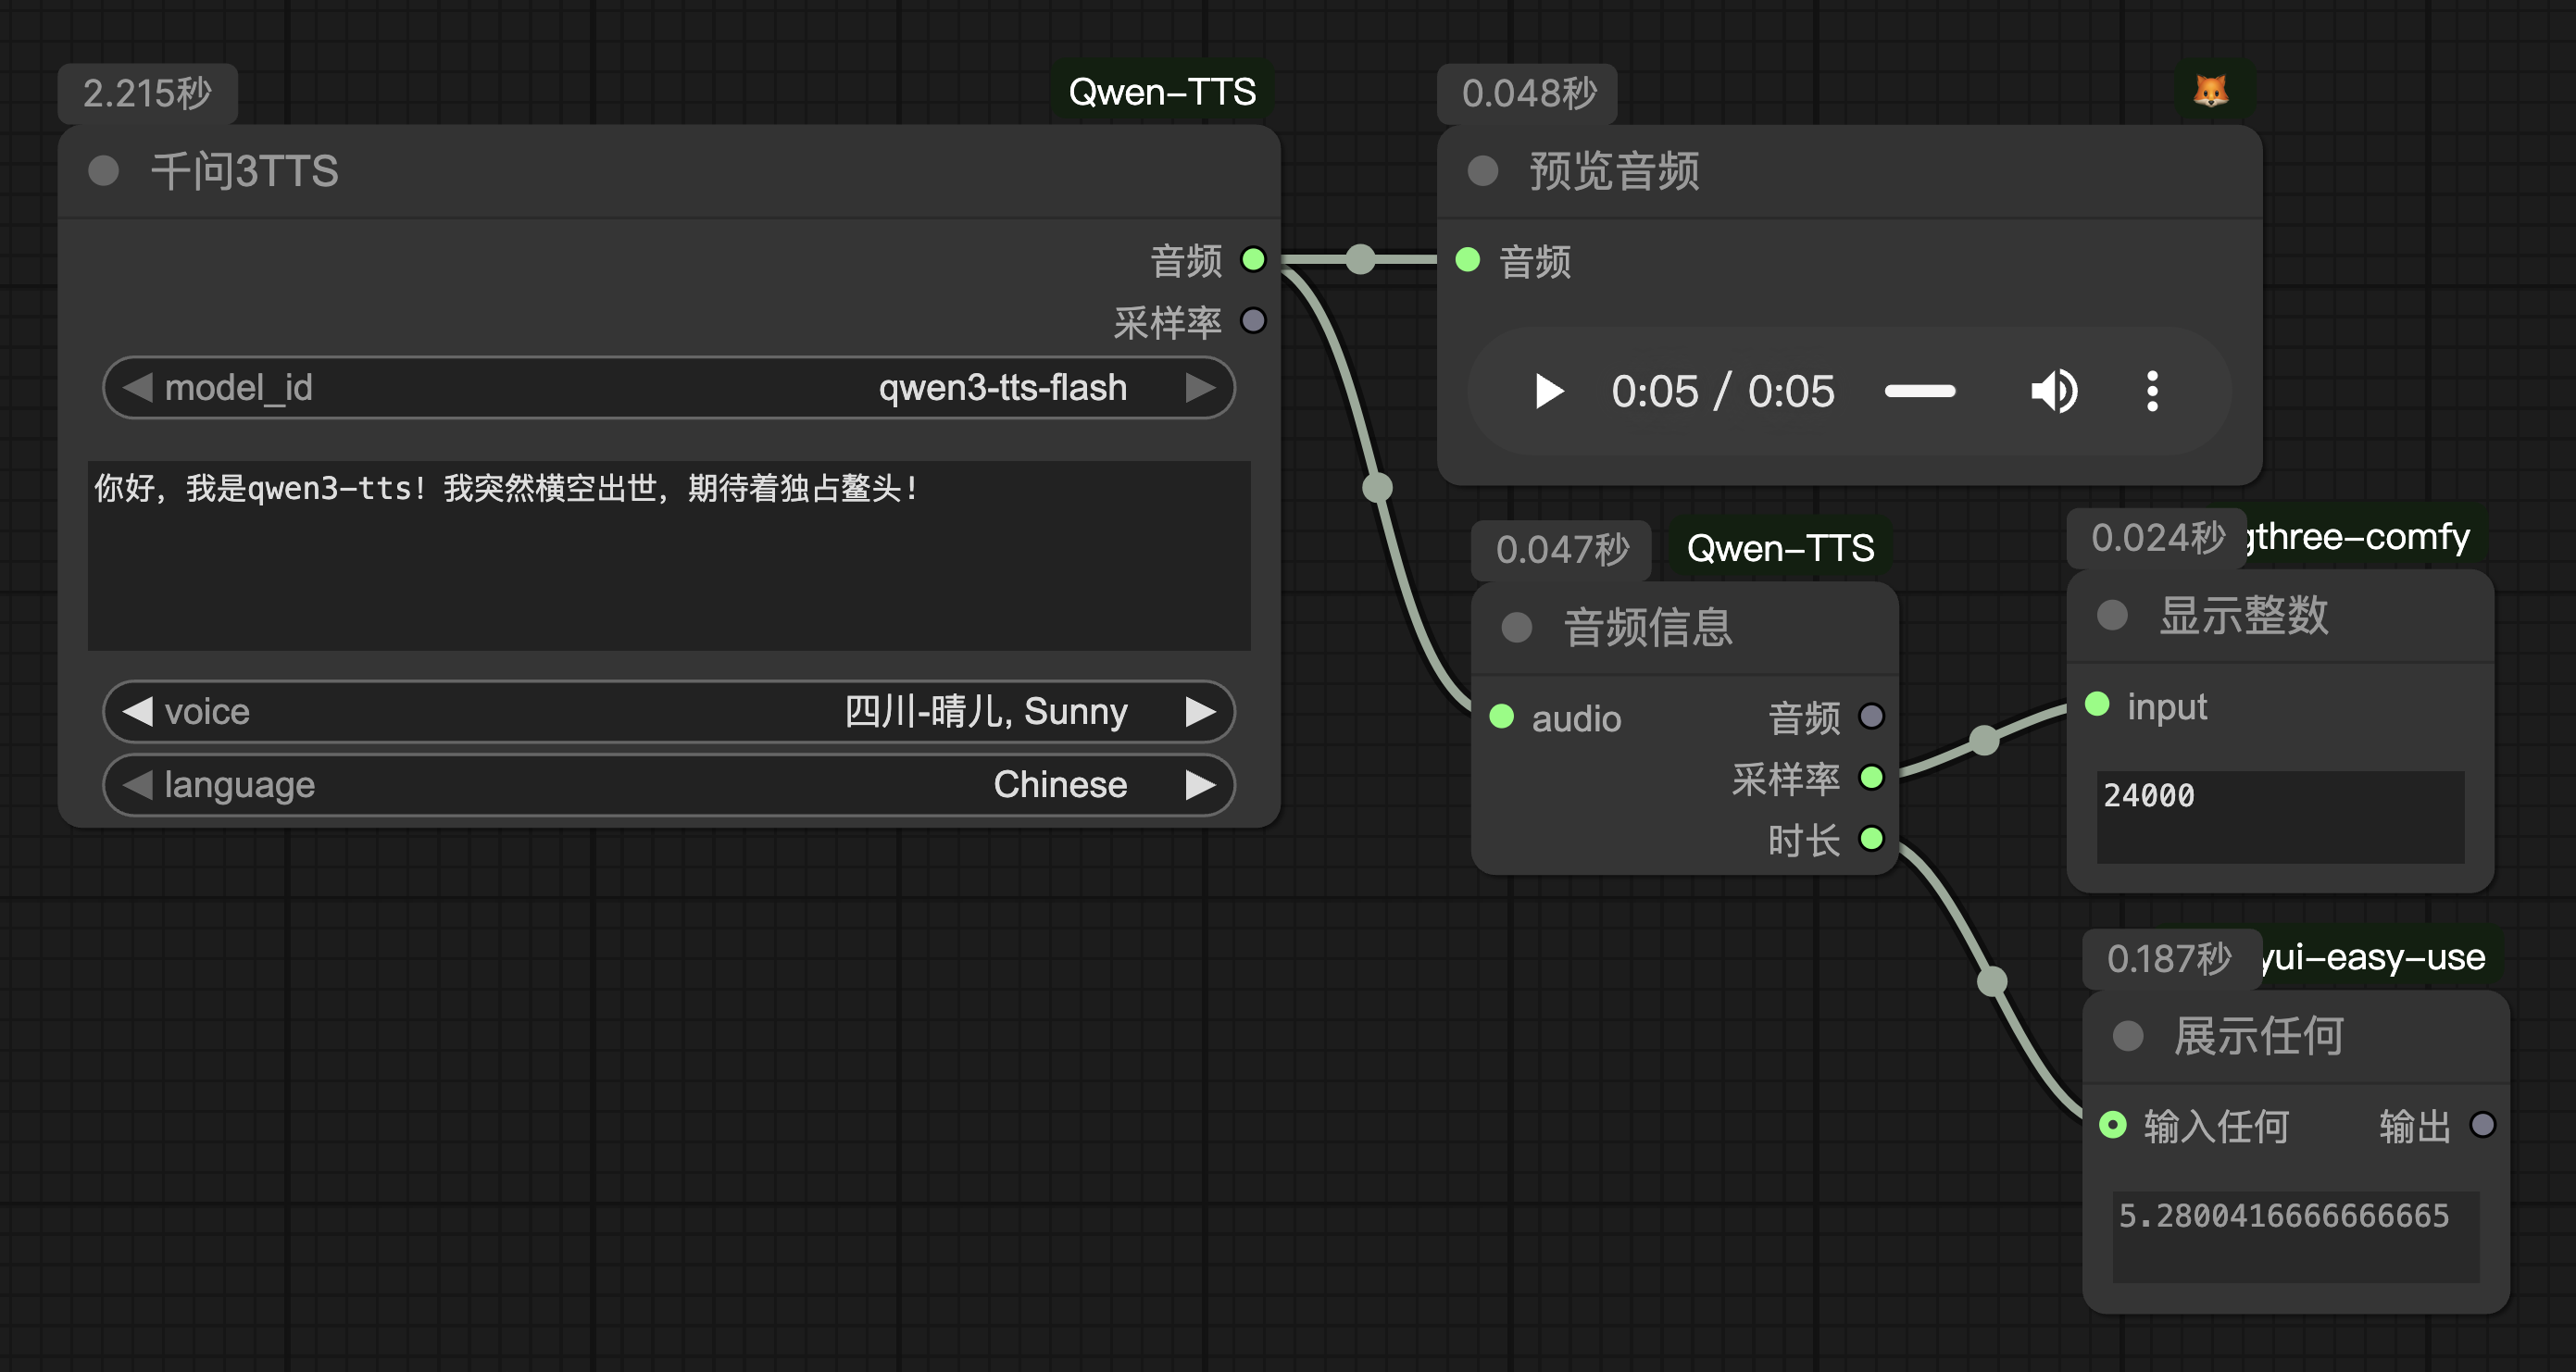Open the voice dropdown showing 四川-晴儿, Sunny
The width and height of the screenshot is (2576, 1372).
[x=669, y=711]
